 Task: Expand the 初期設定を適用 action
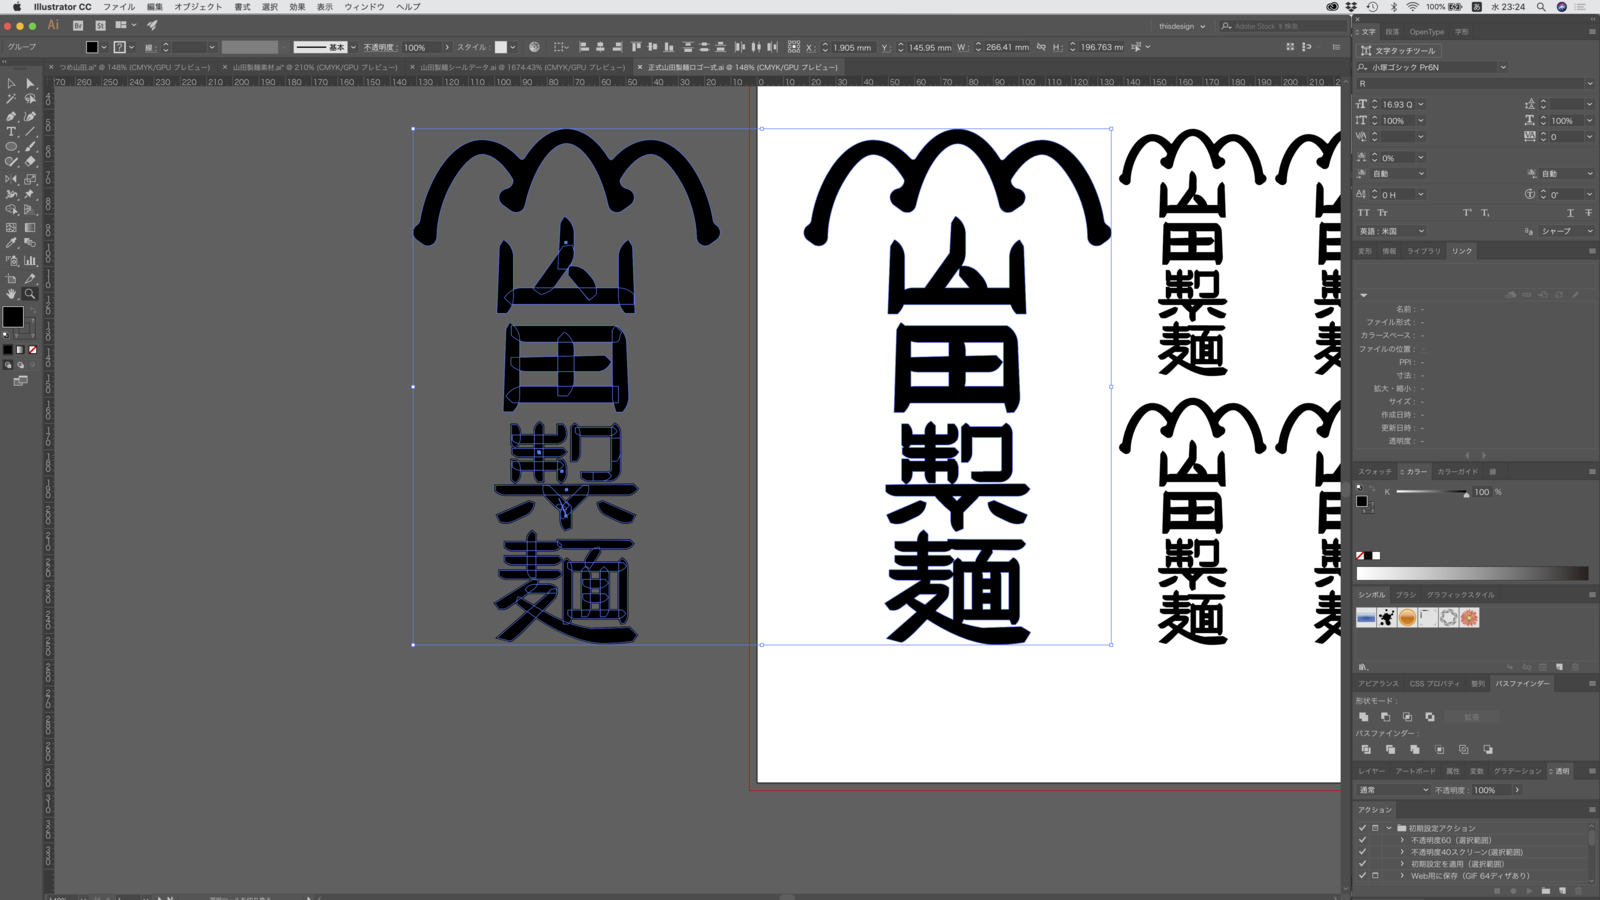pos(1402,864)
